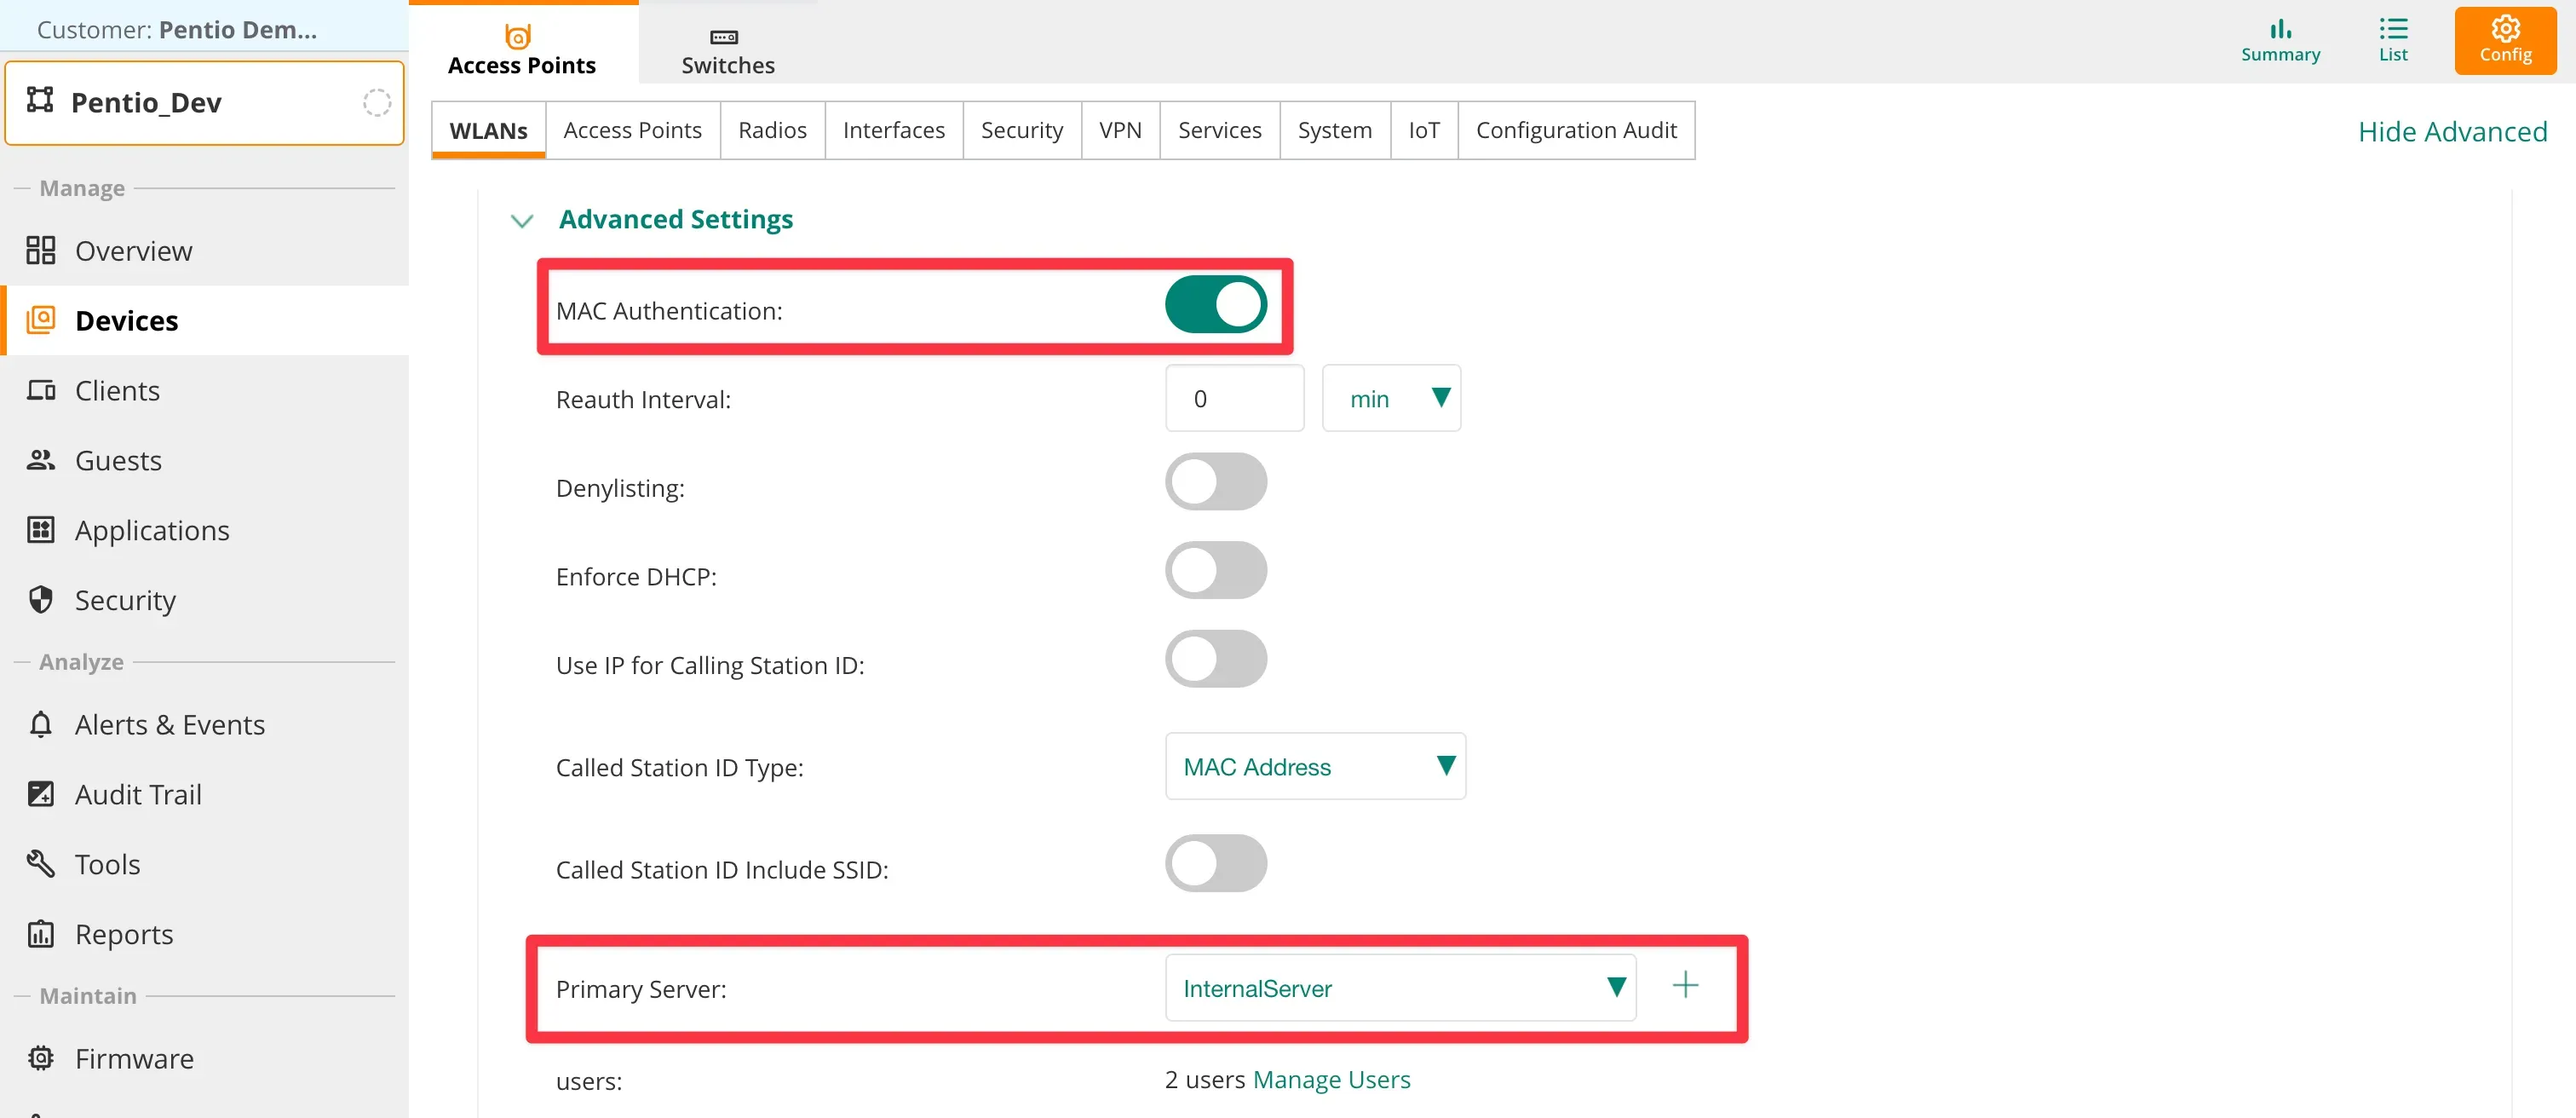
Task: Turn on Enforce DHCP switch
Action: (1215, 571)
